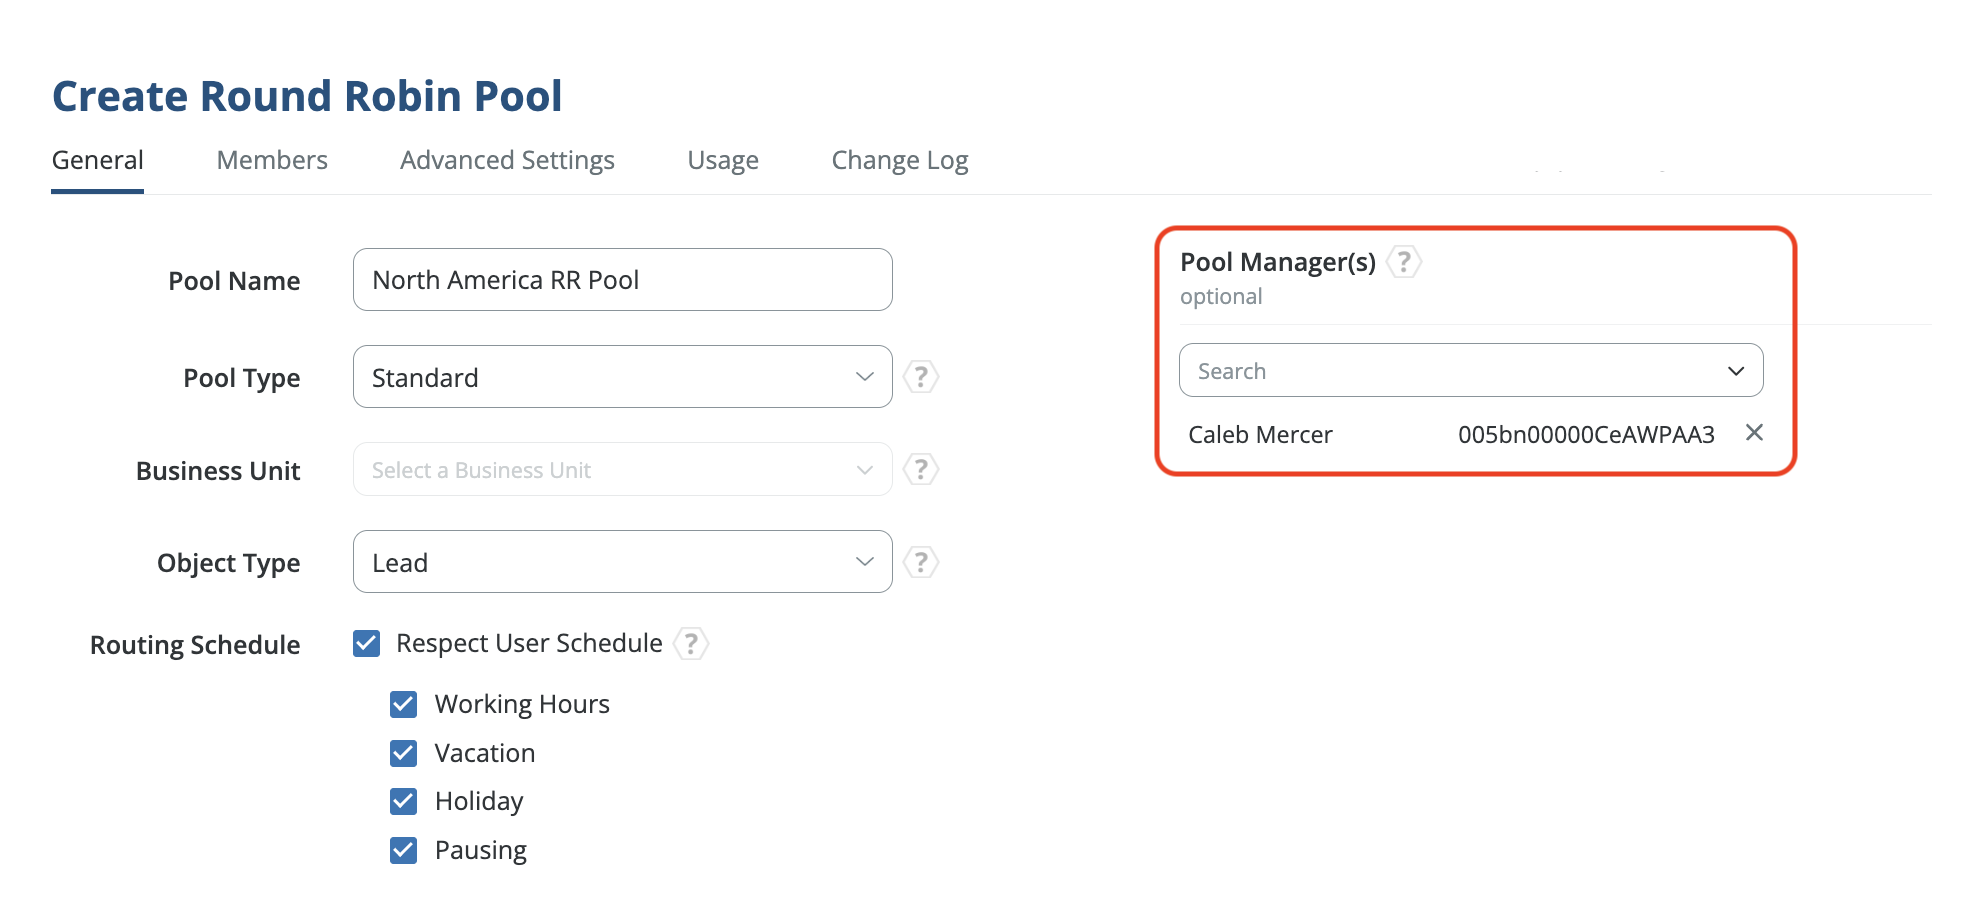1980x900 pixels.
Task: Click help icon for Respect User Schedule
Action: pyautogui.click(x=691, y=643)
